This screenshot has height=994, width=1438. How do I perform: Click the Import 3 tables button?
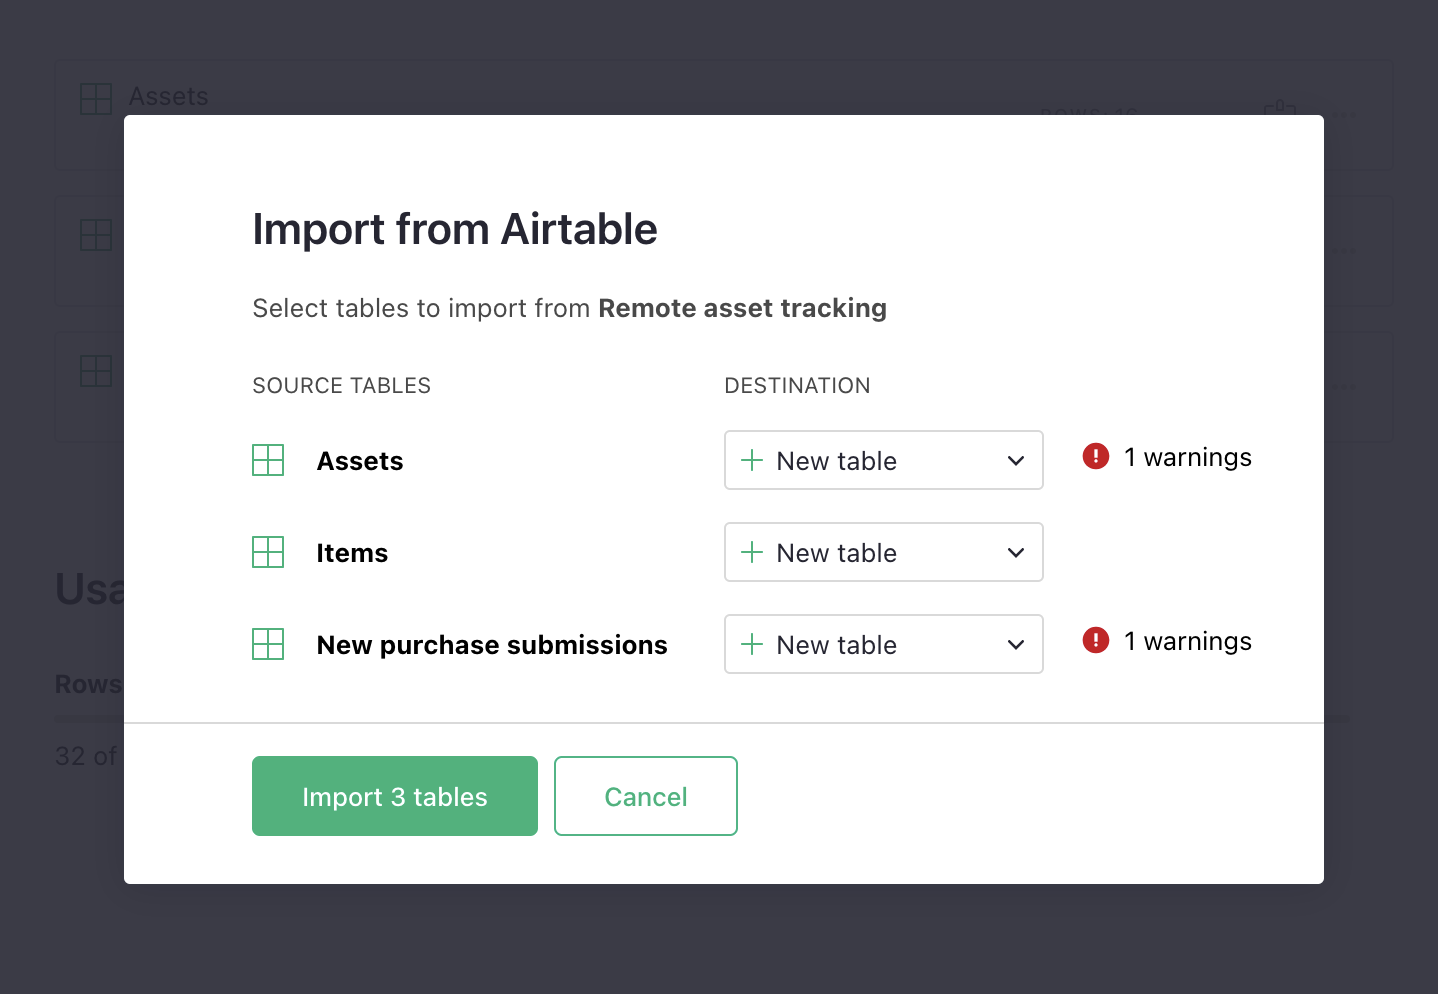pos(394,796)
